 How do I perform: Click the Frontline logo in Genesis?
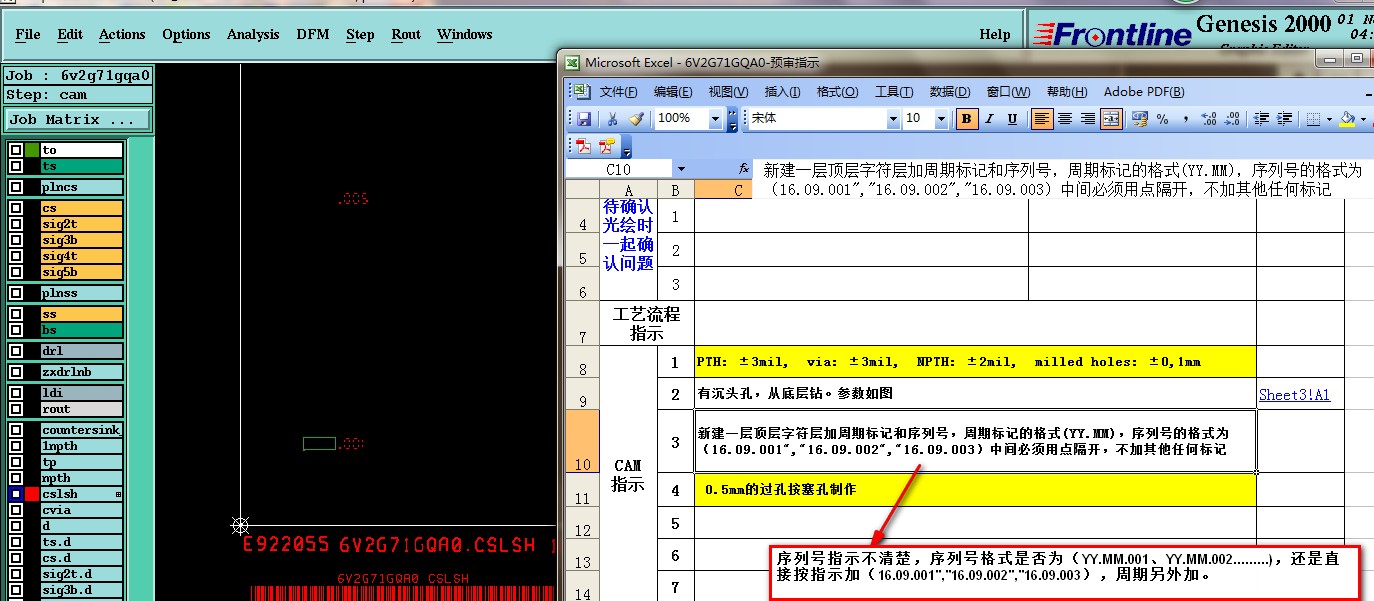tap(1111, 34)
